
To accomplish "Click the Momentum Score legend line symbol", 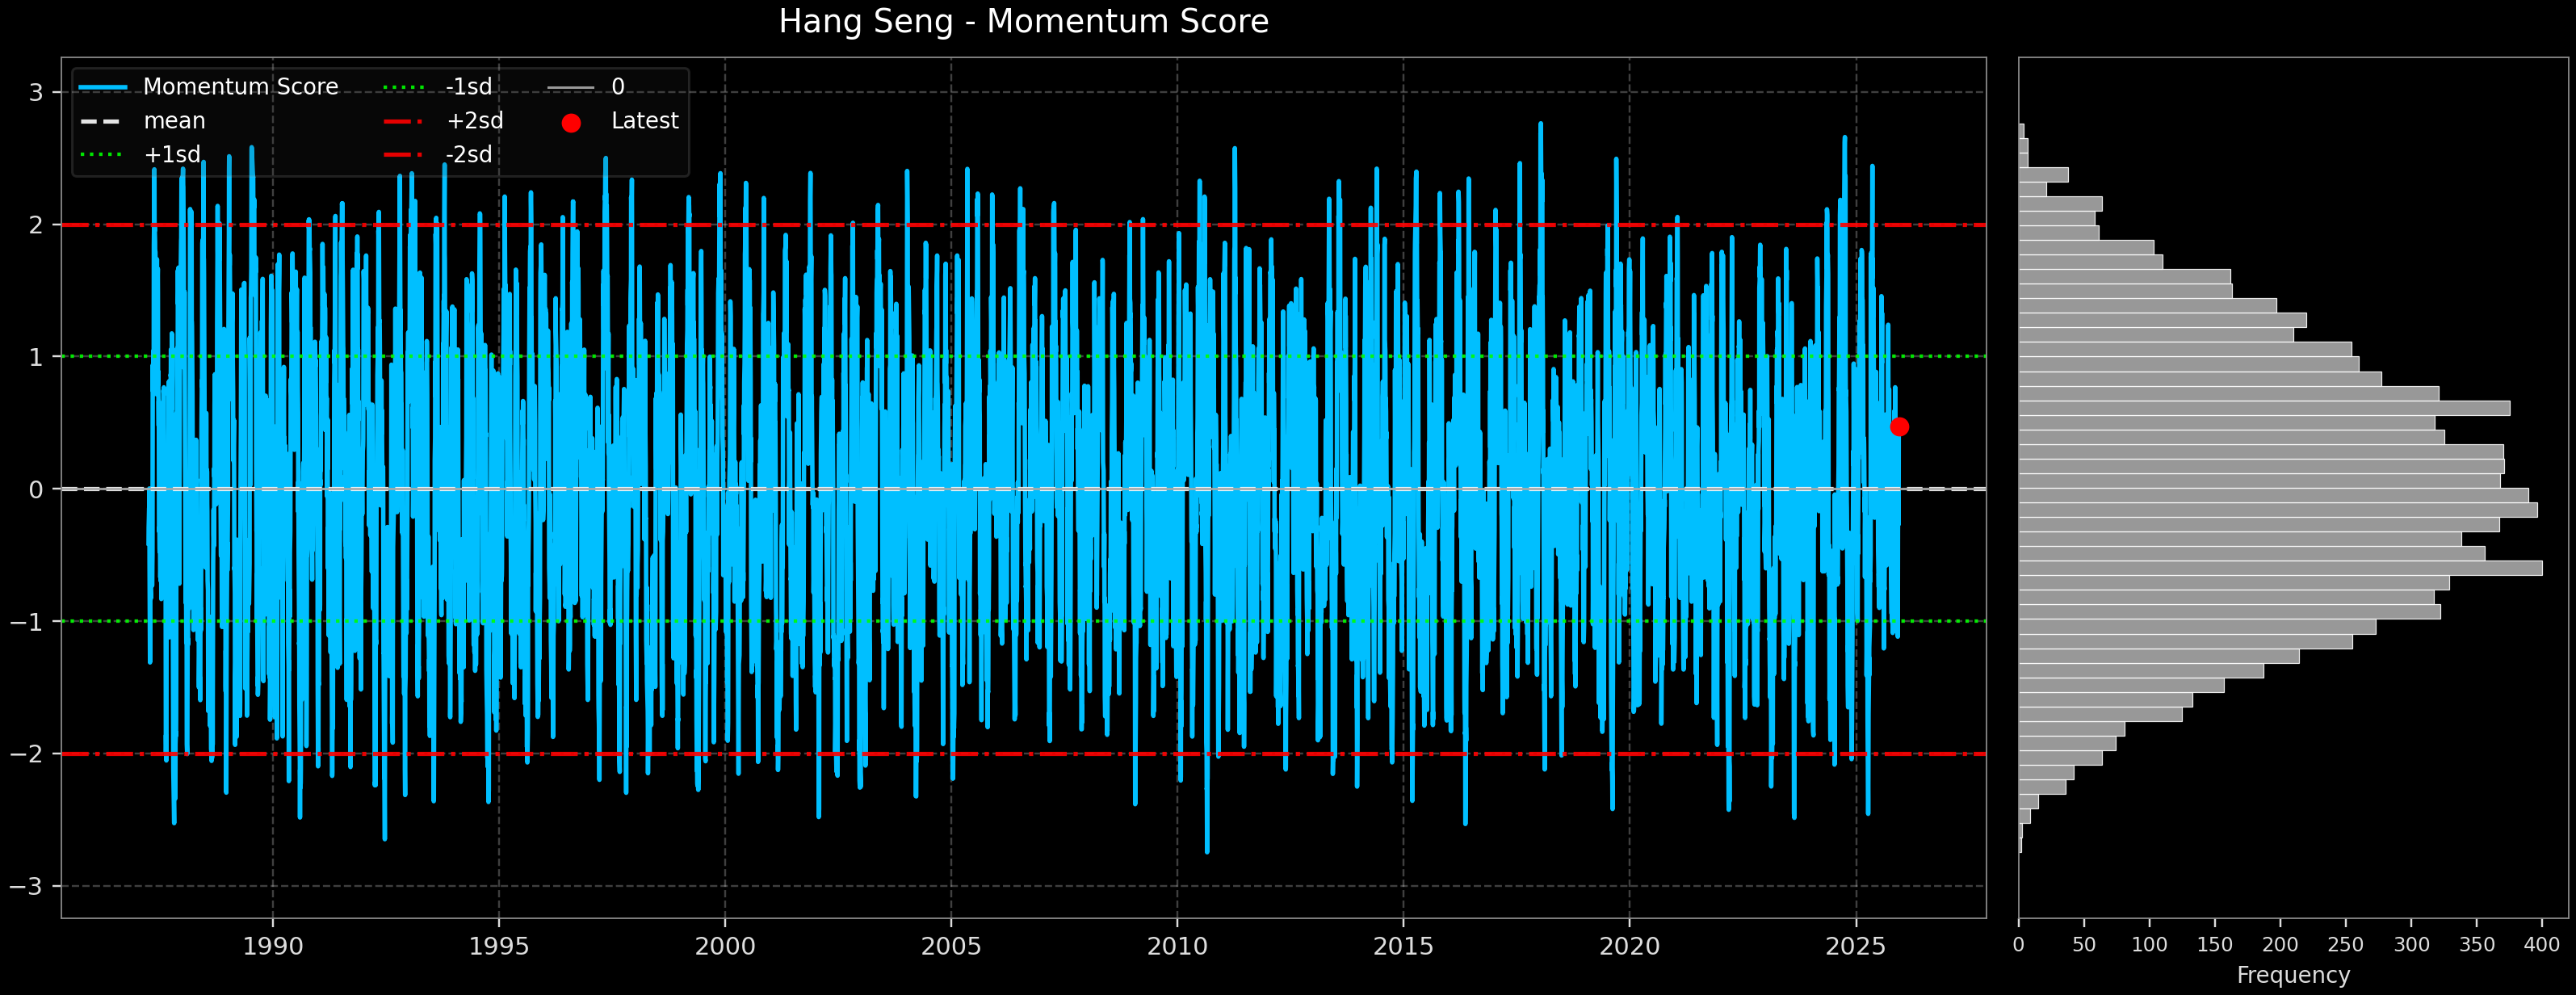I will tap(103, 86).
